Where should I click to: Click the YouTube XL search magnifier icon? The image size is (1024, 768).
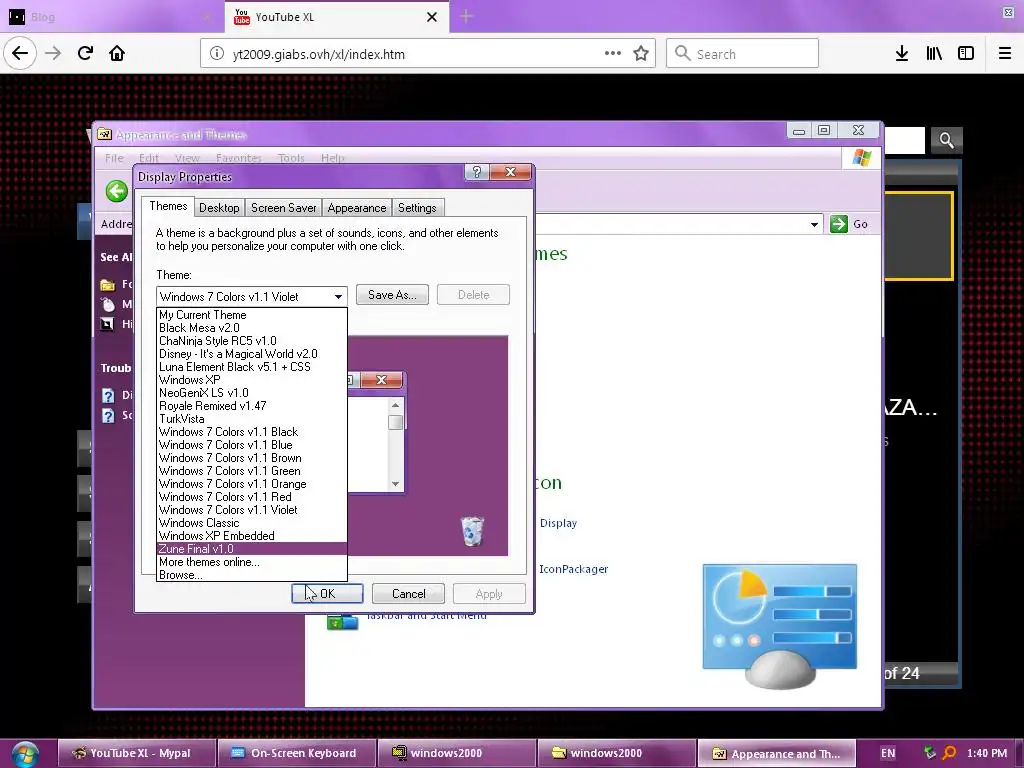pyautogui.click(x=946, y=140)
